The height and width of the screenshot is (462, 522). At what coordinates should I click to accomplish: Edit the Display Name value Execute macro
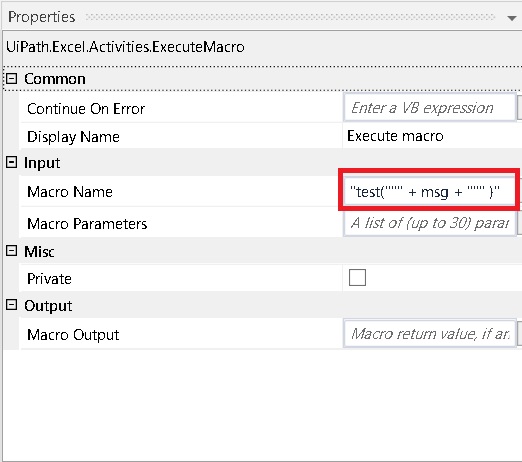(395, 136)
